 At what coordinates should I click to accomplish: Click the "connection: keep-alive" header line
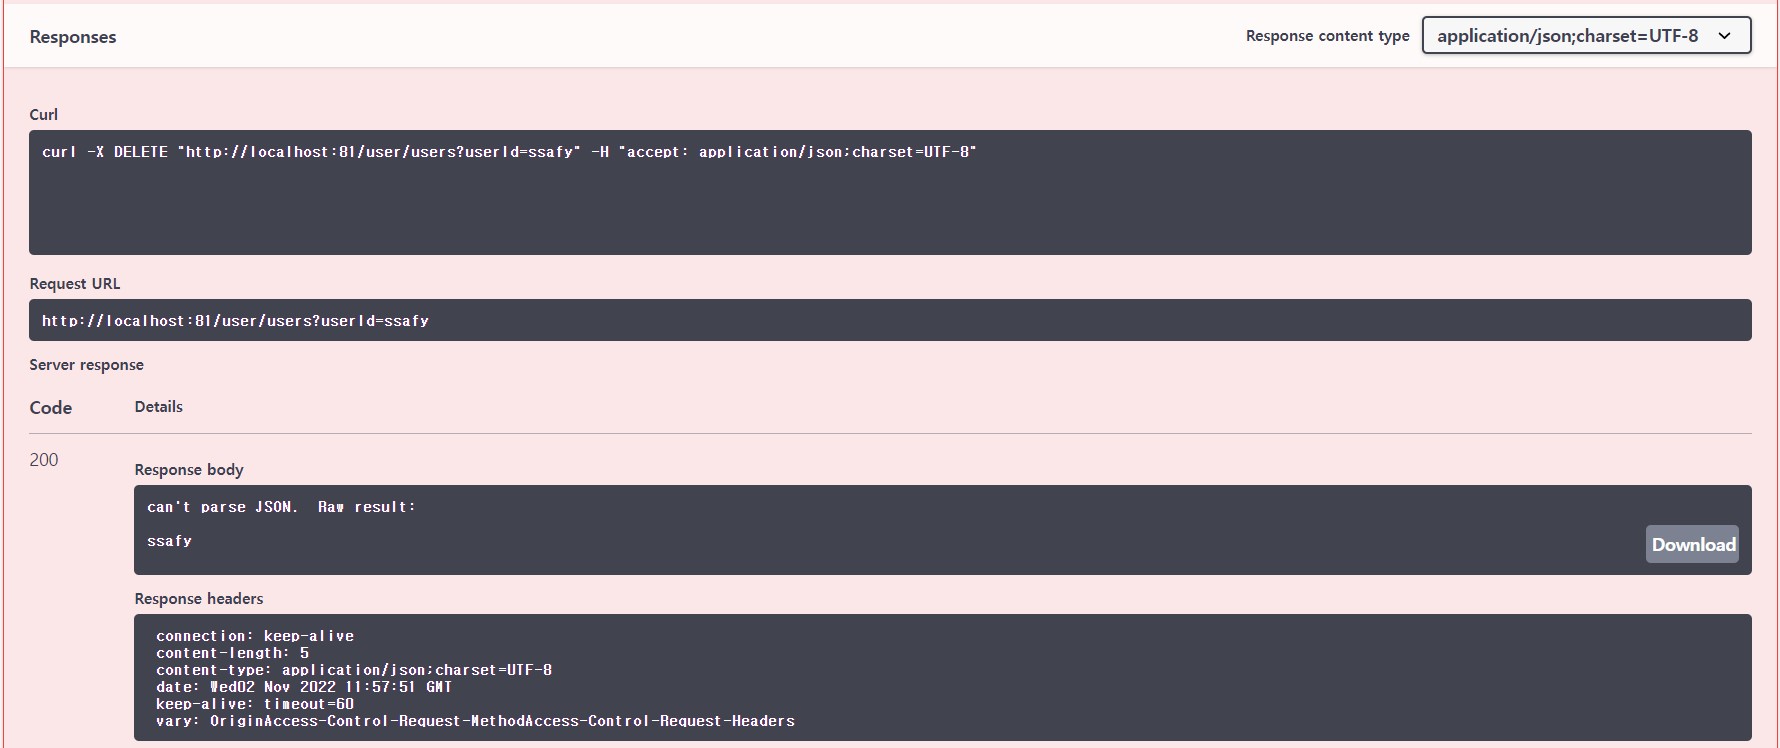coord(255,636)
